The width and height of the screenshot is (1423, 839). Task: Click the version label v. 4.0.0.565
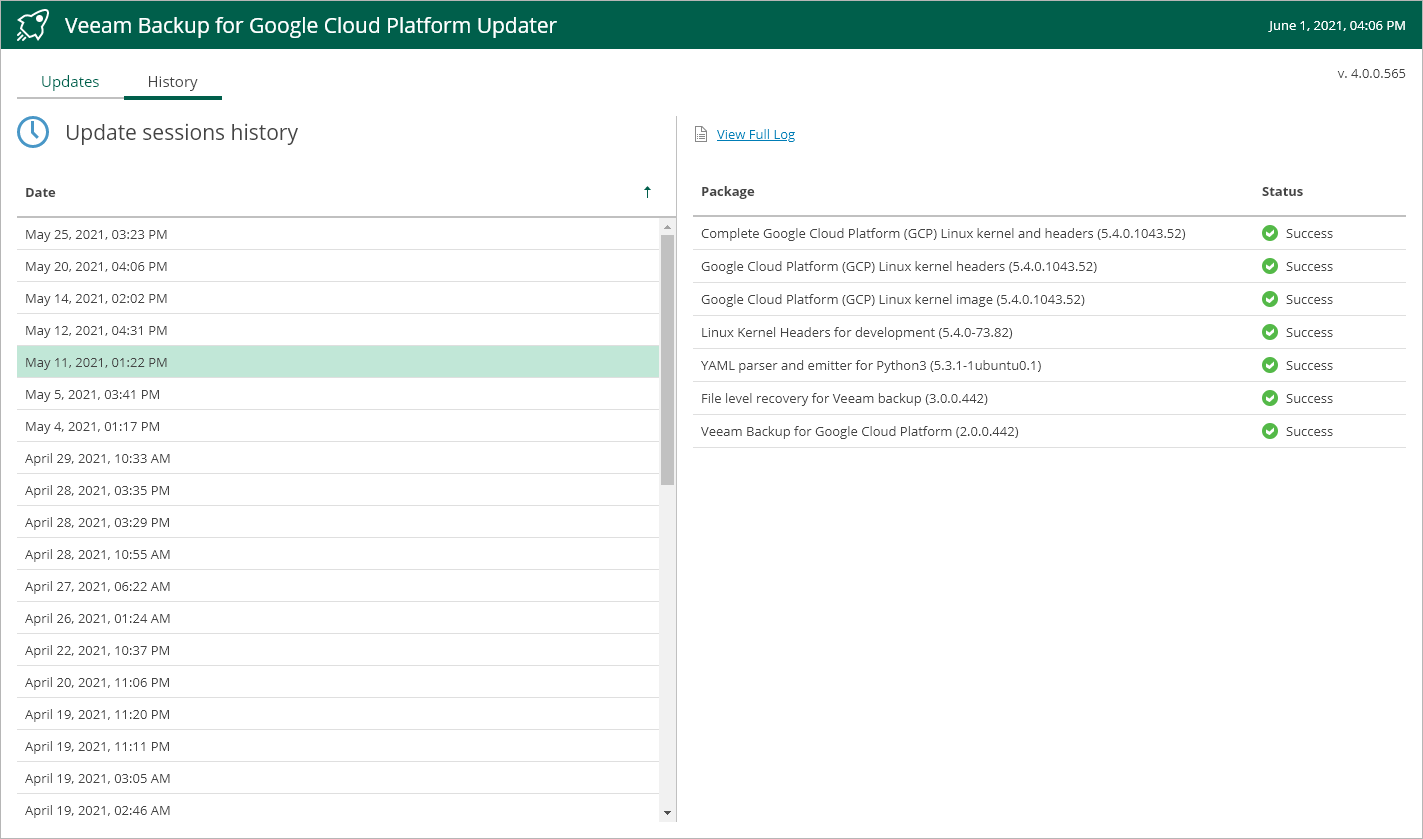click(x=1371, y=74)
